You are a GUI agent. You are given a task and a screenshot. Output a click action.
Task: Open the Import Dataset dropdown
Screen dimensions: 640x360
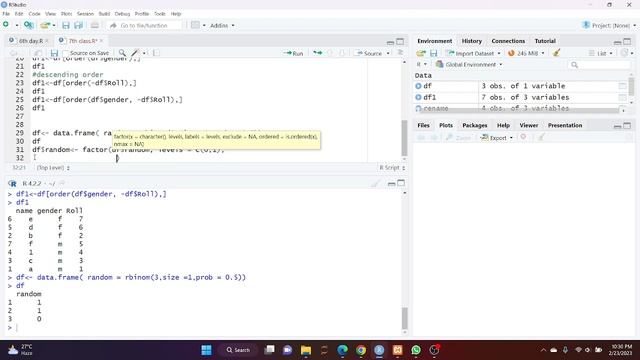(x=473, y=53)
